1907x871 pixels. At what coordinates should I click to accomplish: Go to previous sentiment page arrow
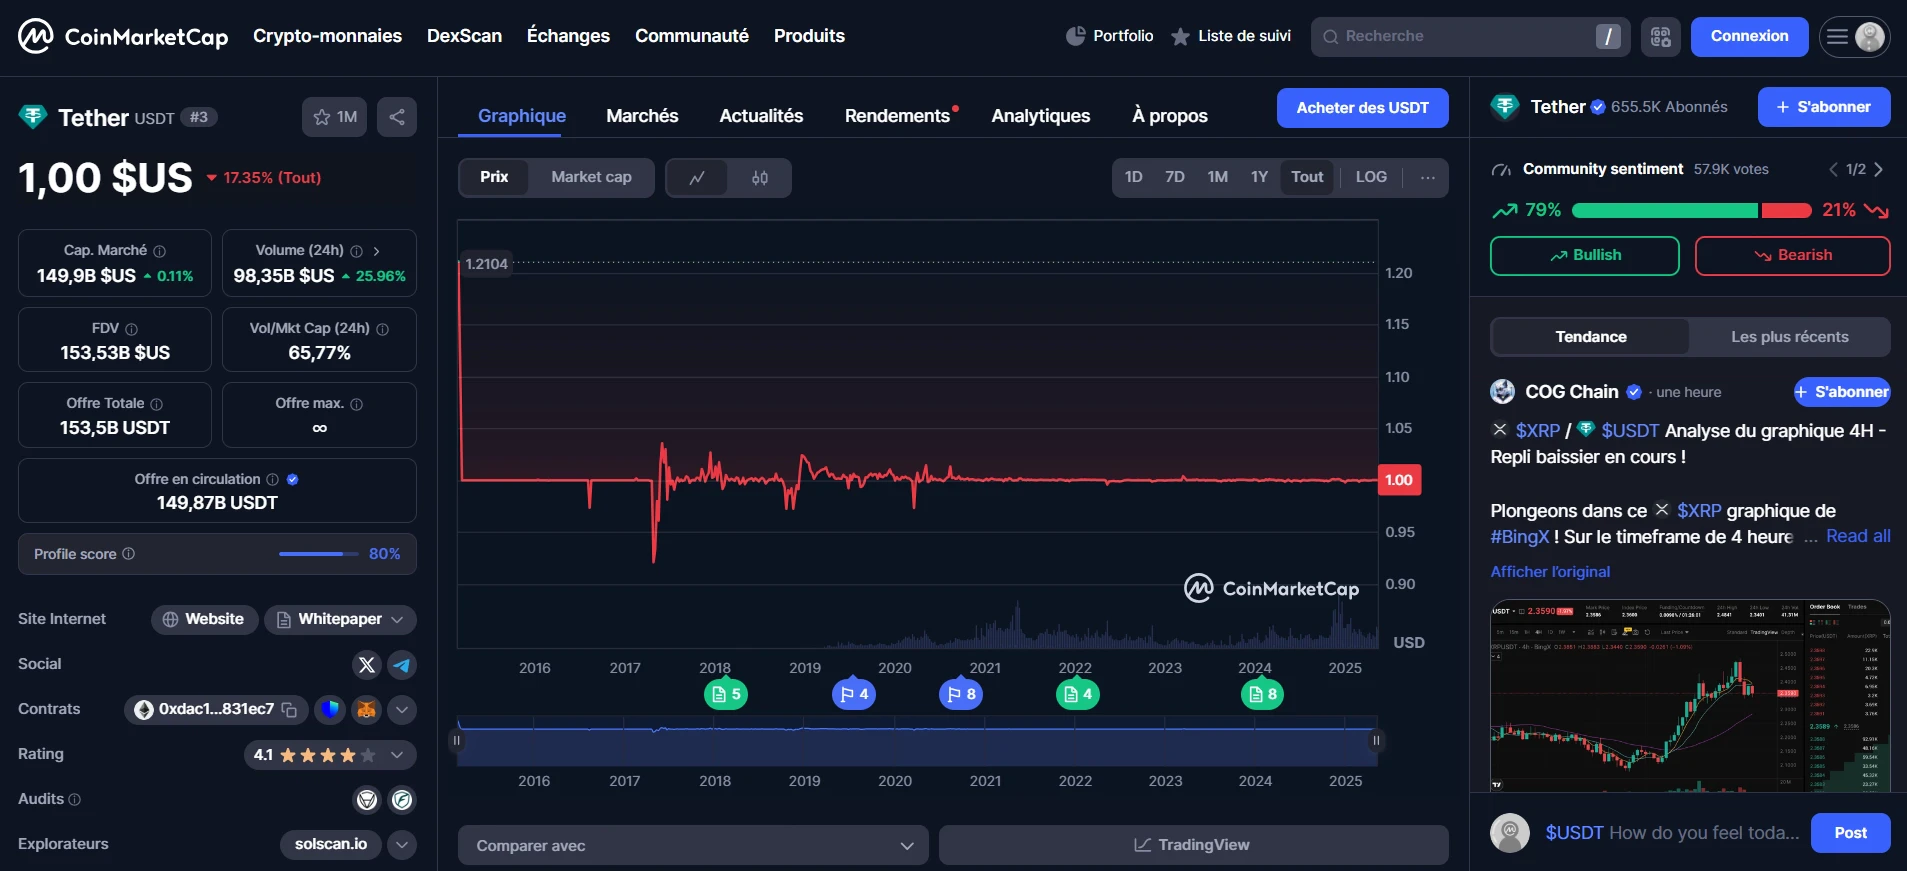point(1833,170)
